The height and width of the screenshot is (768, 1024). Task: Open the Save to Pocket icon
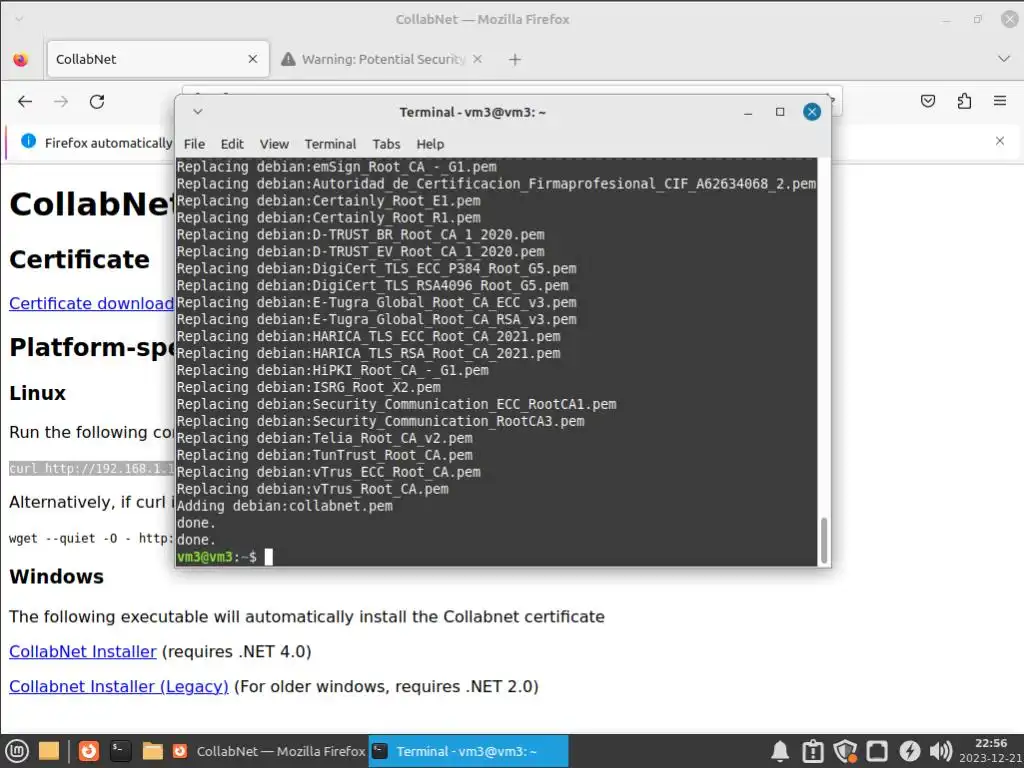coord(927,101)
